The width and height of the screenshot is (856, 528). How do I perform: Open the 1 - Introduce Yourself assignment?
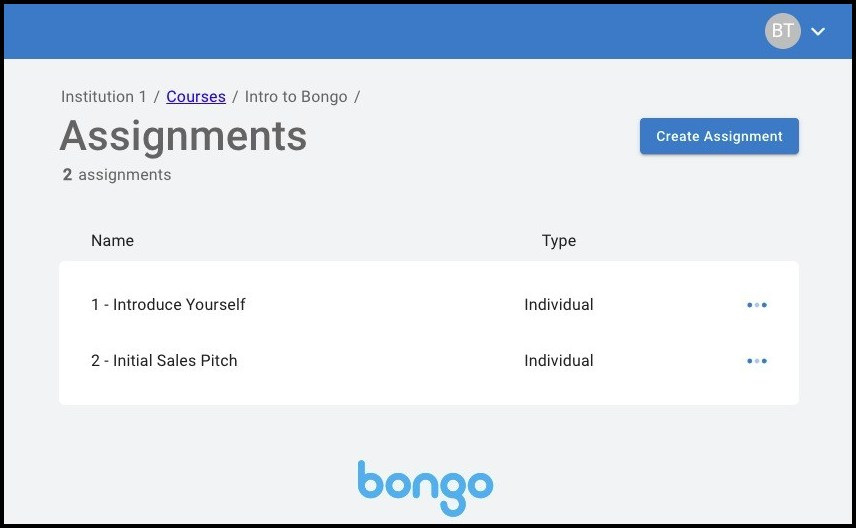tap(168, 305)
